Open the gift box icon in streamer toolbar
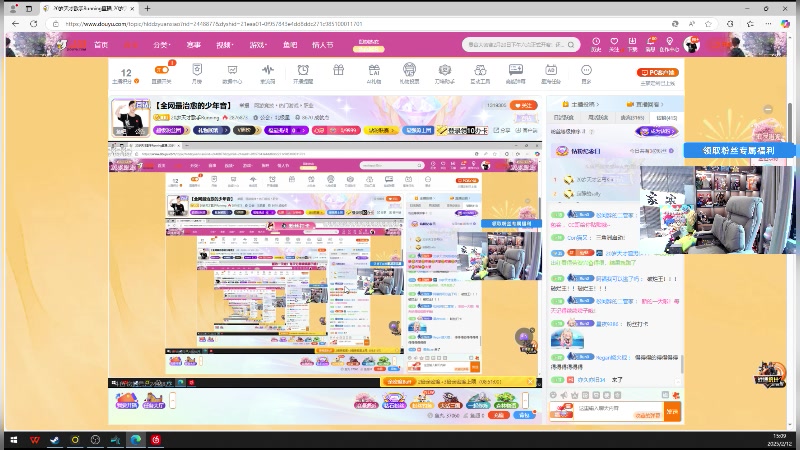 (338, 70)
